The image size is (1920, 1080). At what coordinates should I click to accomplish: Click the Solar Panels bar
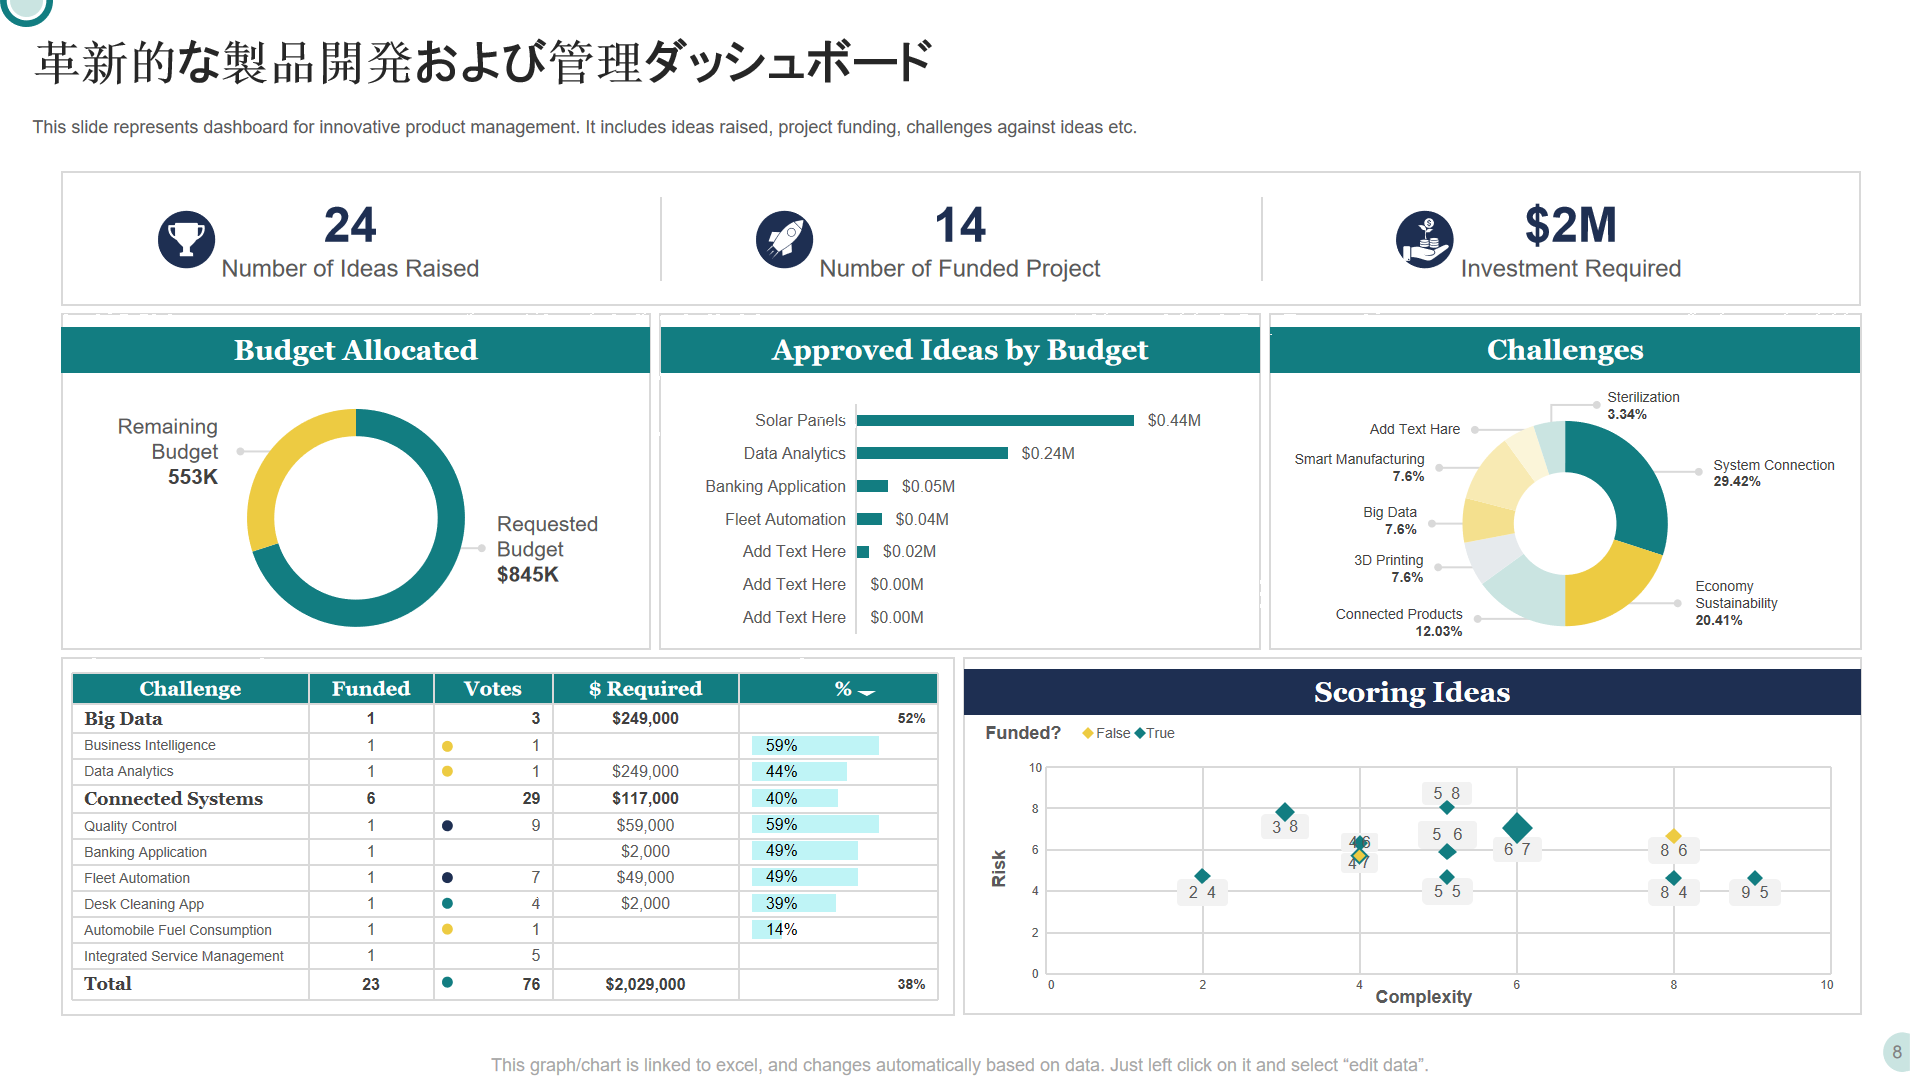[995, 420]
